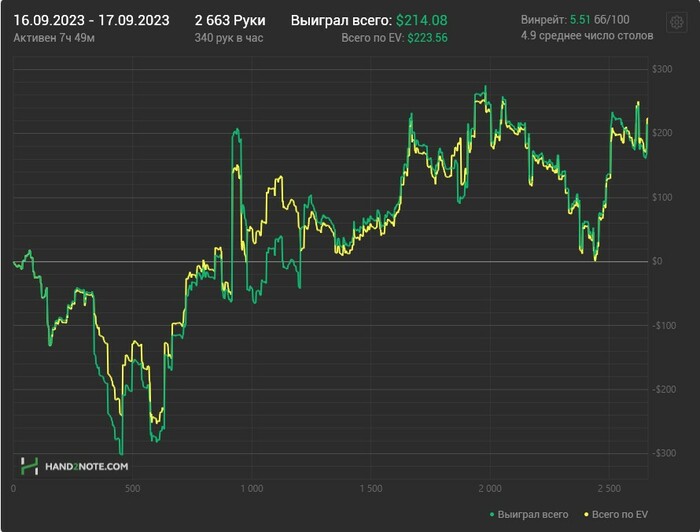
Task: Click the yellow legend line marker
Action: 585,515
